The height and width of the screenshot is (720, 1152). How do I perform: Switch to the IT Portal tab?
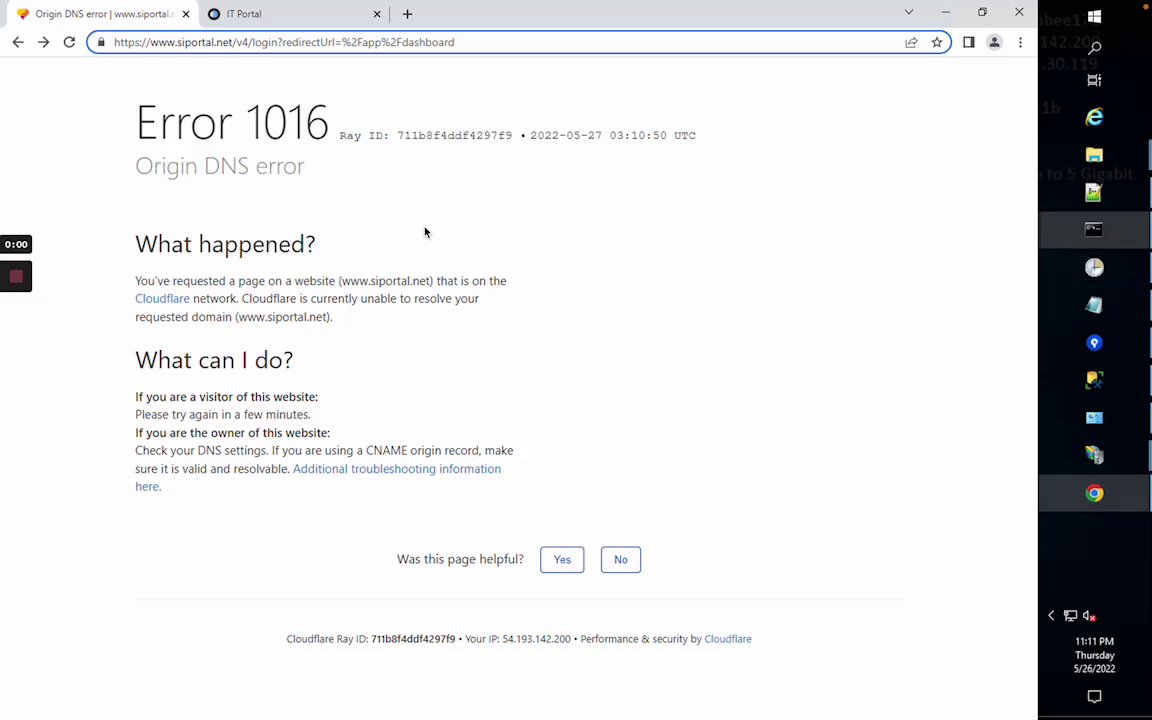click(294, 14)
